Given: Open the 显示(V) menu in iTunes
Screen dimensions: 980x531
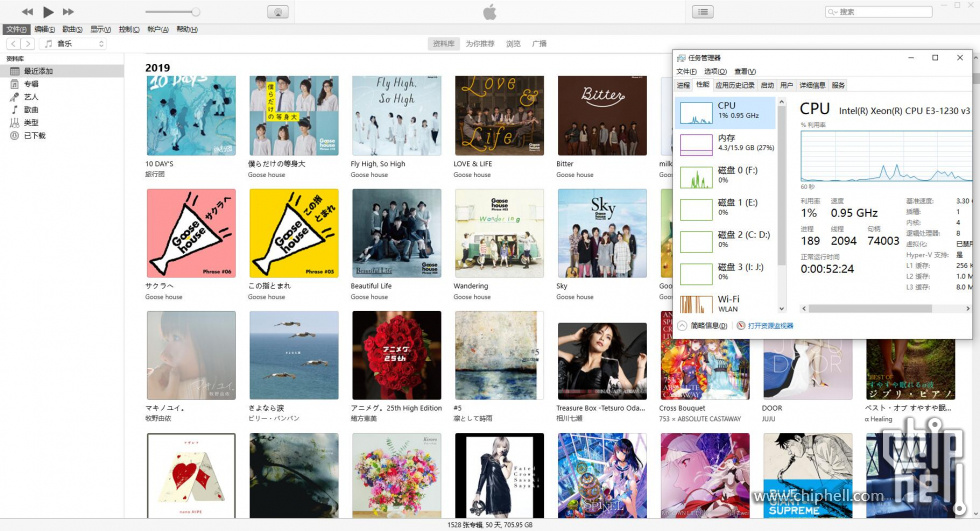Looking at the screenshot, I should pyautogui.click(x=101, y=29).
